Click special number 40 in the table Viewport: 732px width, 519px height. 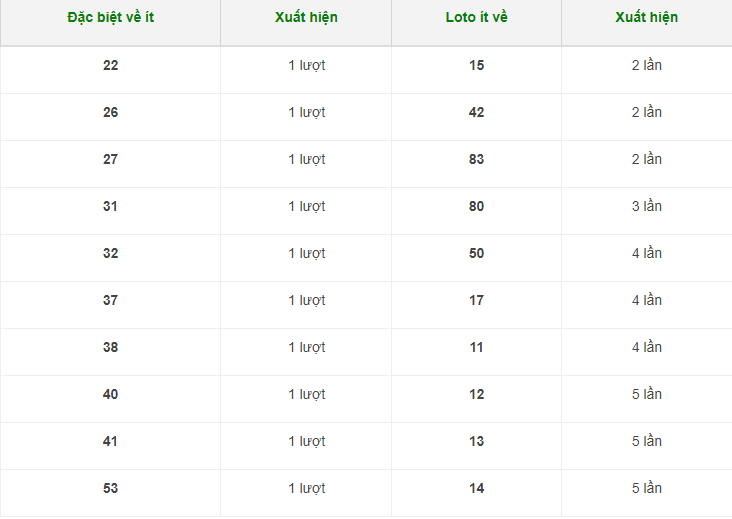(110, 394)
